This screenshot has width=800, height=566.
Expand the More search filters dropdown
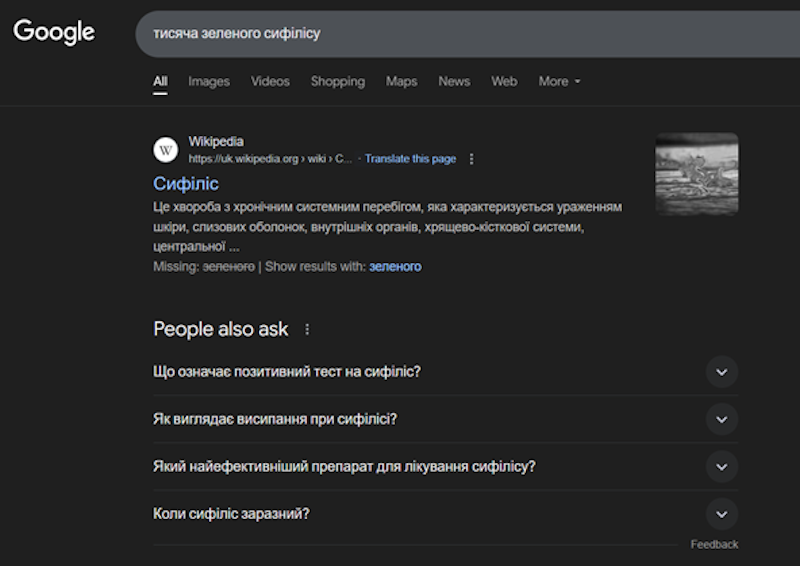pyautogui.click(x=559, y=82)
